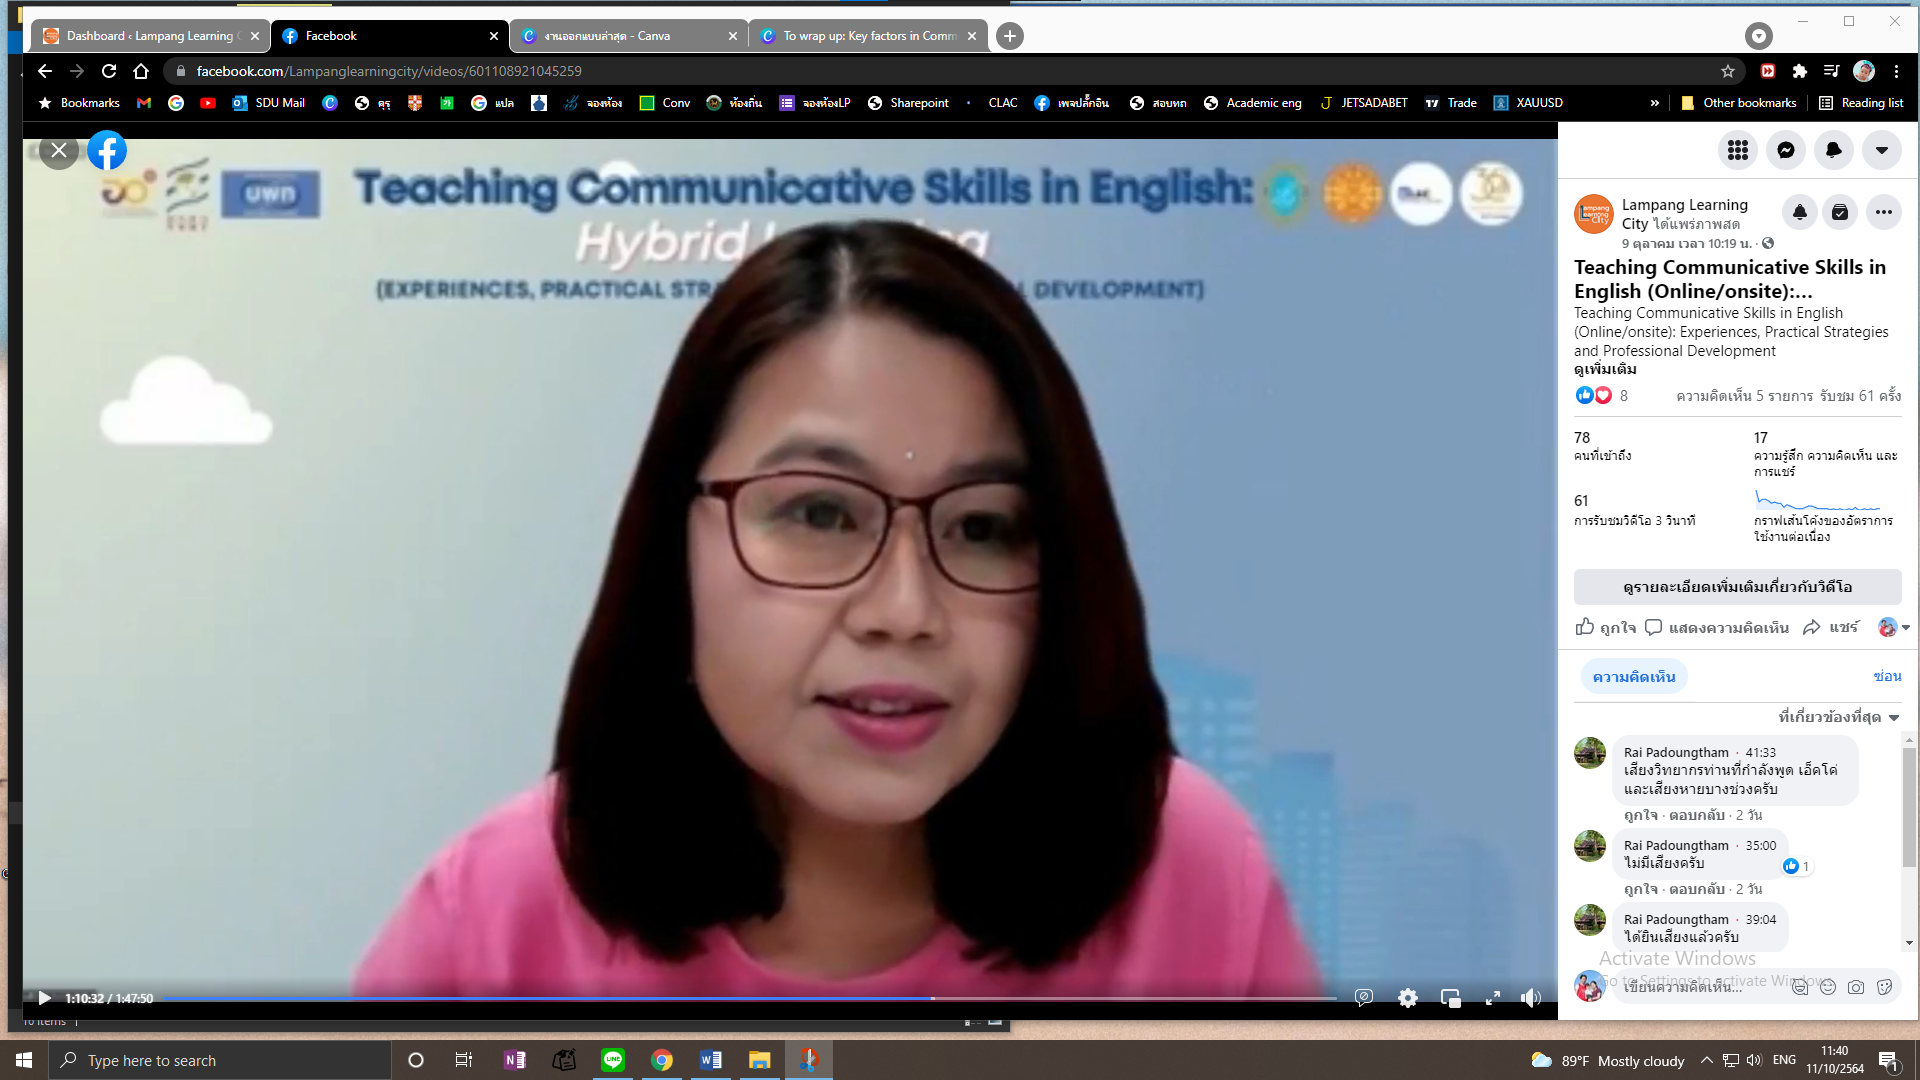Image resolution: width=1920 pixels, height=1080 pixels.
Task: Enter fullscreen mode on video
Action: [1492, 998]
